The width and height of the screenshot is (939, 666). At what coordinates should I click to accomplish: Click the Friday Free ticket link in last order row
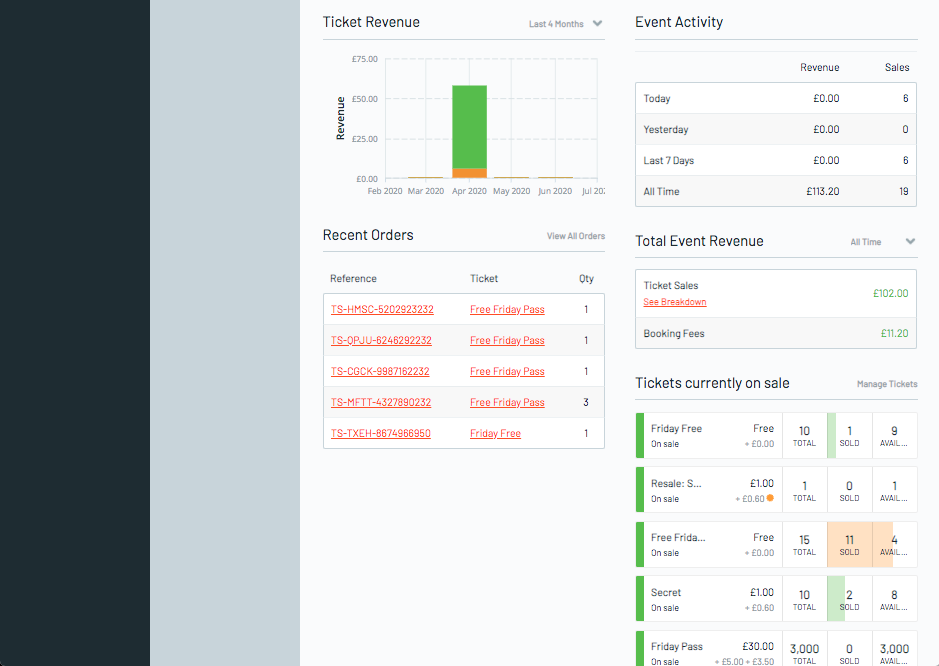click(495, 433)
